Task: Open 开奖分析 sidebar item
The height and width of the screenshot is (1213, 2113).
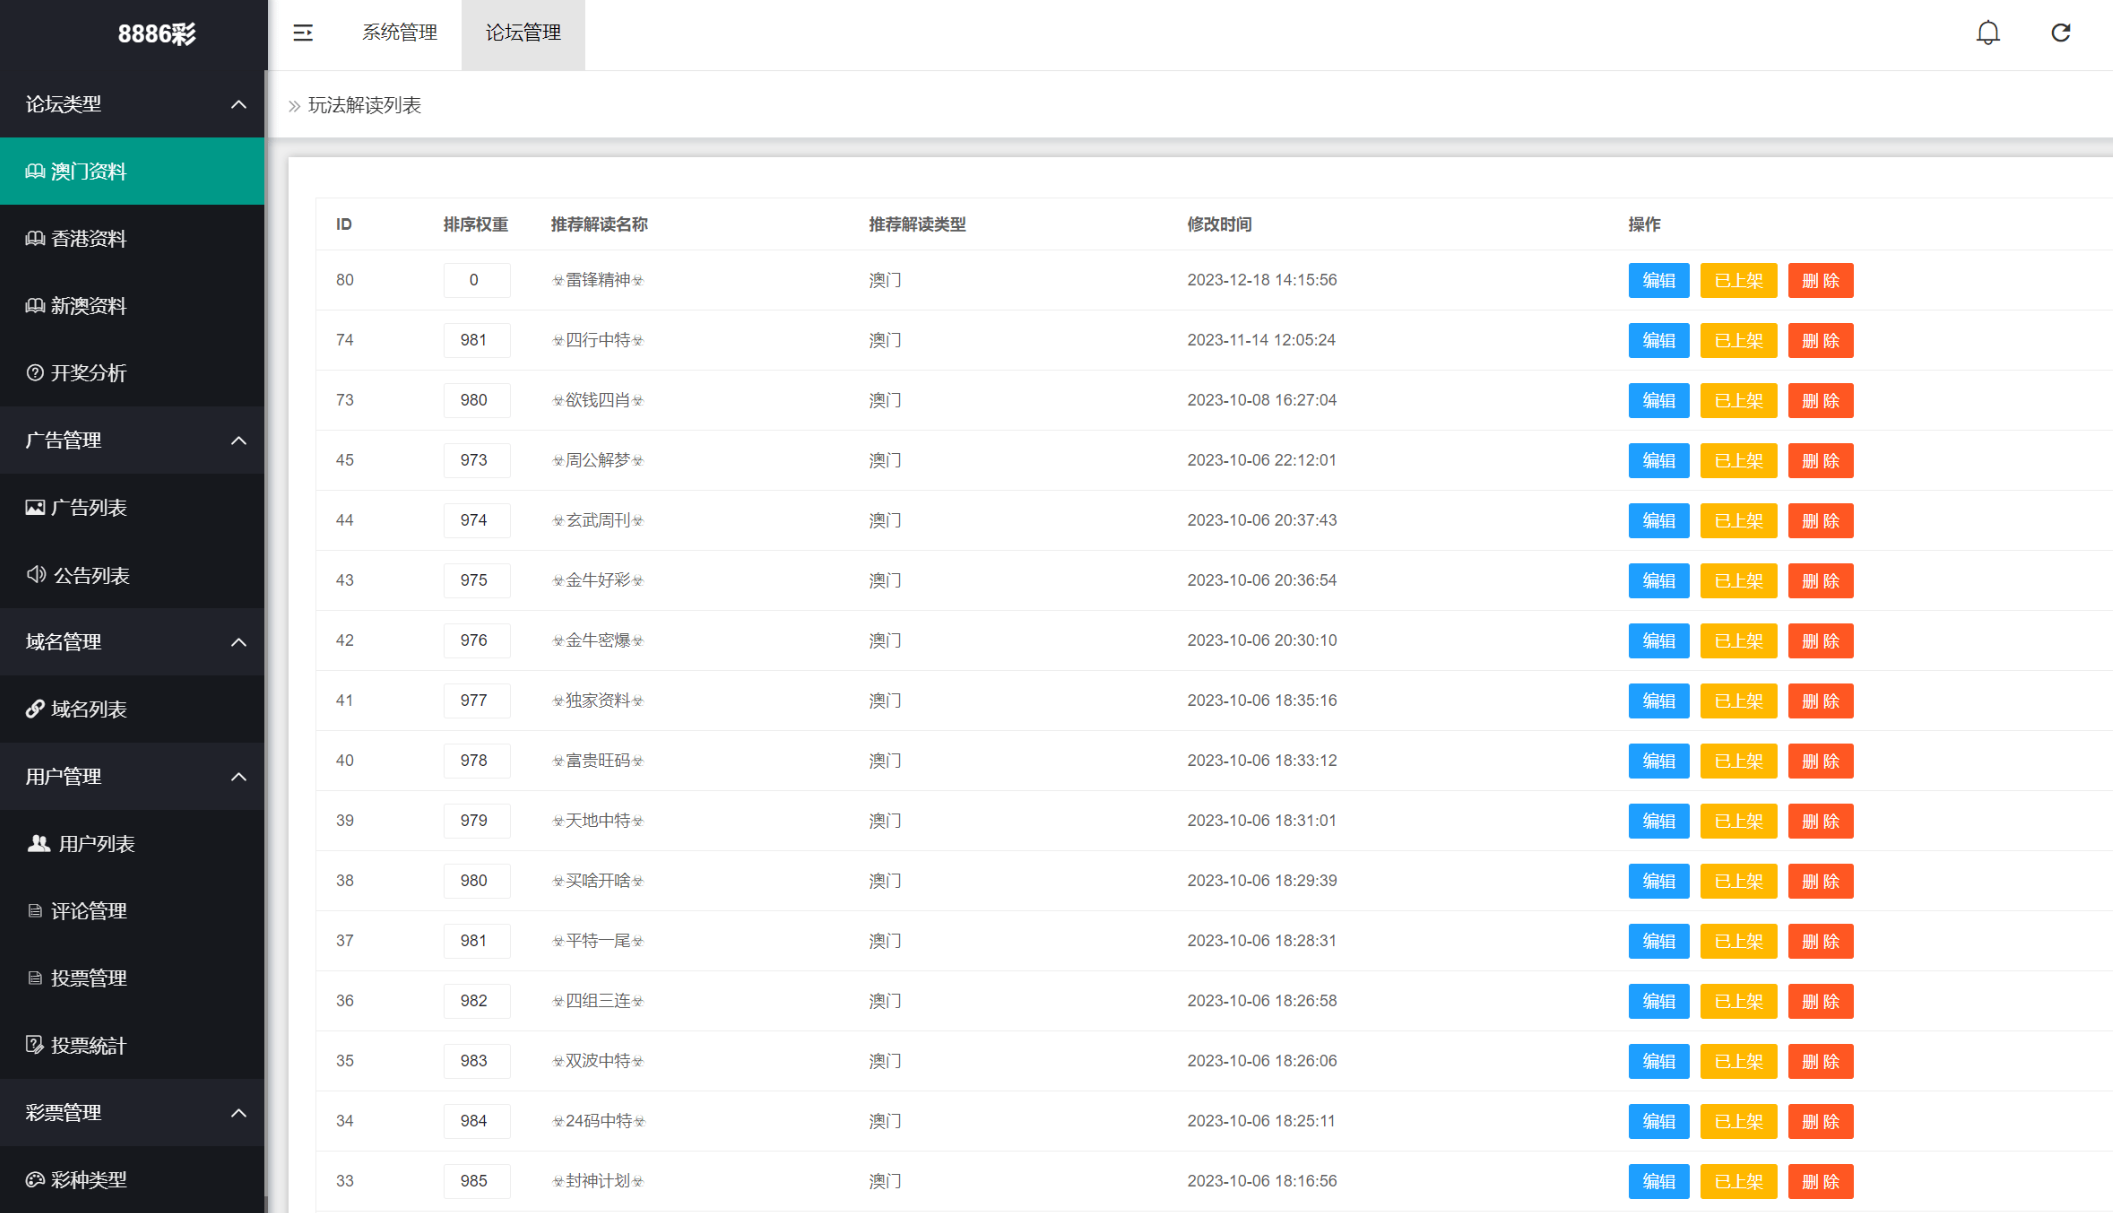Action: coord(88,373)
